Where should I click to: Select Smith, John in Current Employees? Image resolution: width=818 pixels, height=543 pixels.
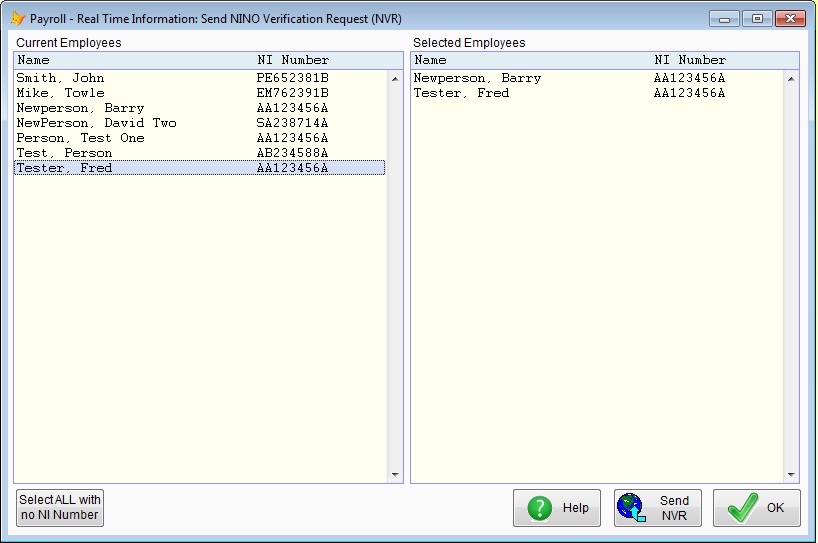tap(199, 78)
